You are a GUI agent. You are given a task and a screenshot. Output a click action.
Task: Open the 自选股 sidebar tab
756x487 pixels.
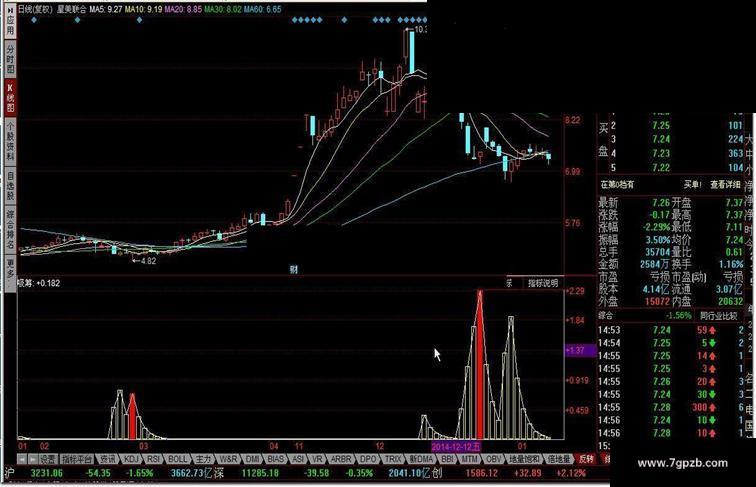[10, 186]
